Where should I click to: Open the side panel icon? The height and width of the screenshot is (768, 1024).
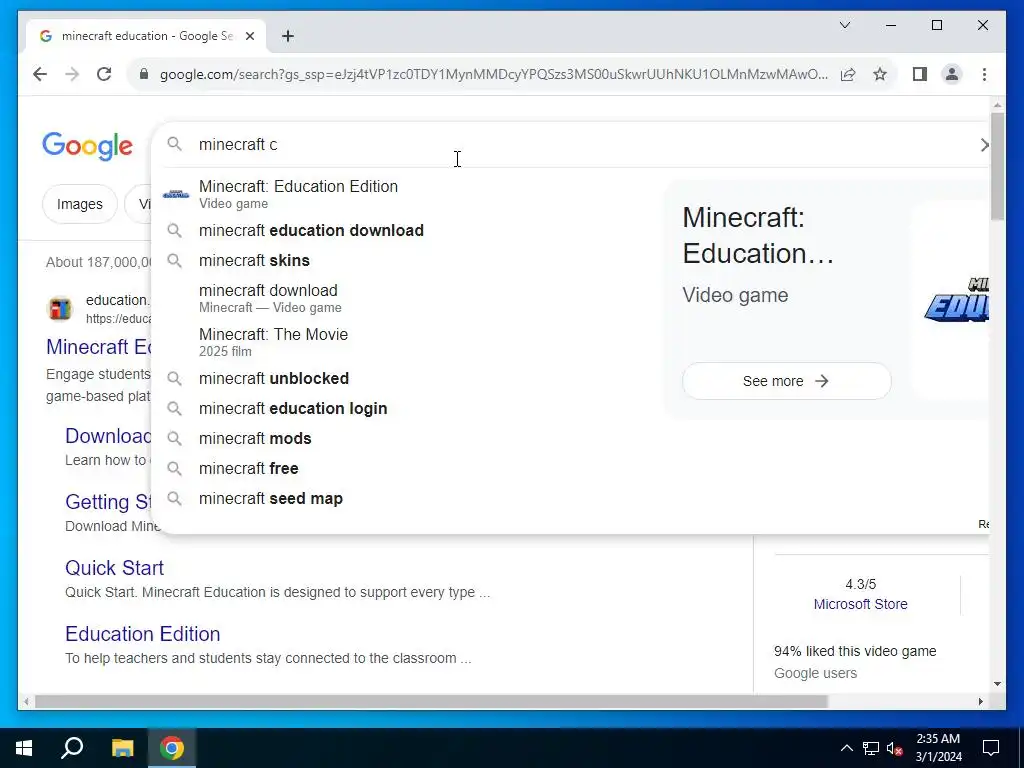pos(920,74)
